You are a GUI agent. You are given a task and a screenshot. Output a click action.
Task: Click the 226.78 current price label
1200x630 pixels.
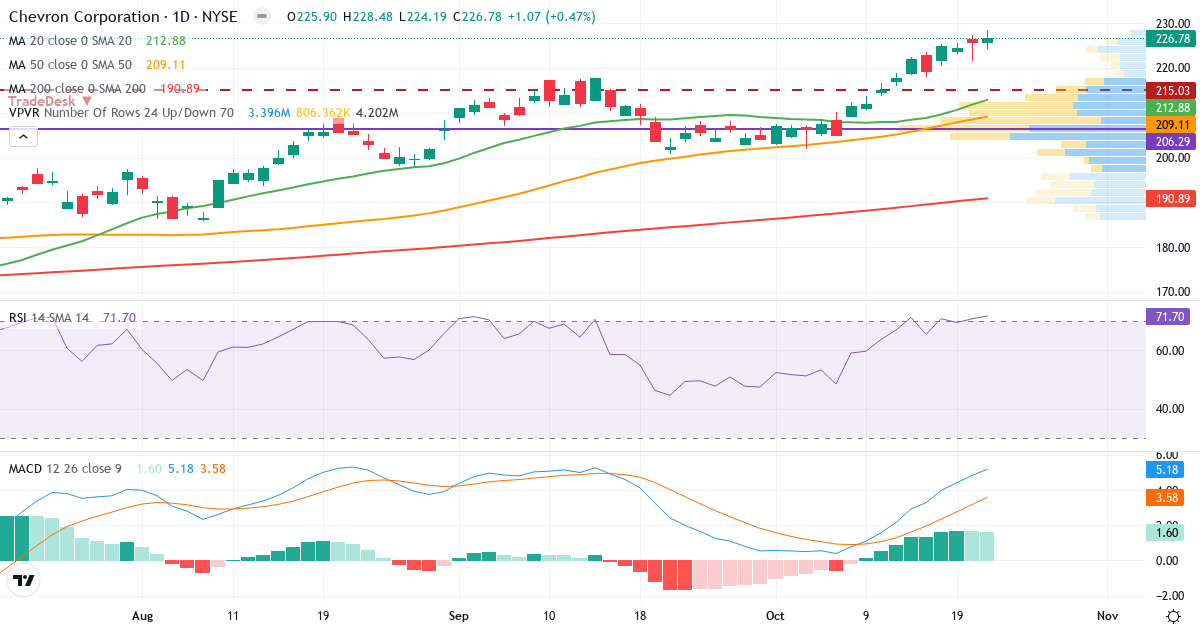1172,39
